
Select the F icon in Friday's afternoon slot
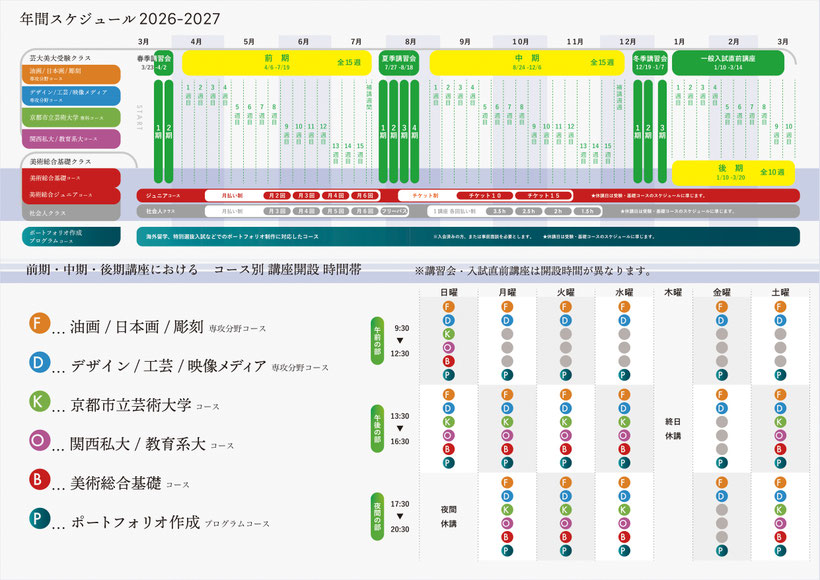click(x=722, y=395)
